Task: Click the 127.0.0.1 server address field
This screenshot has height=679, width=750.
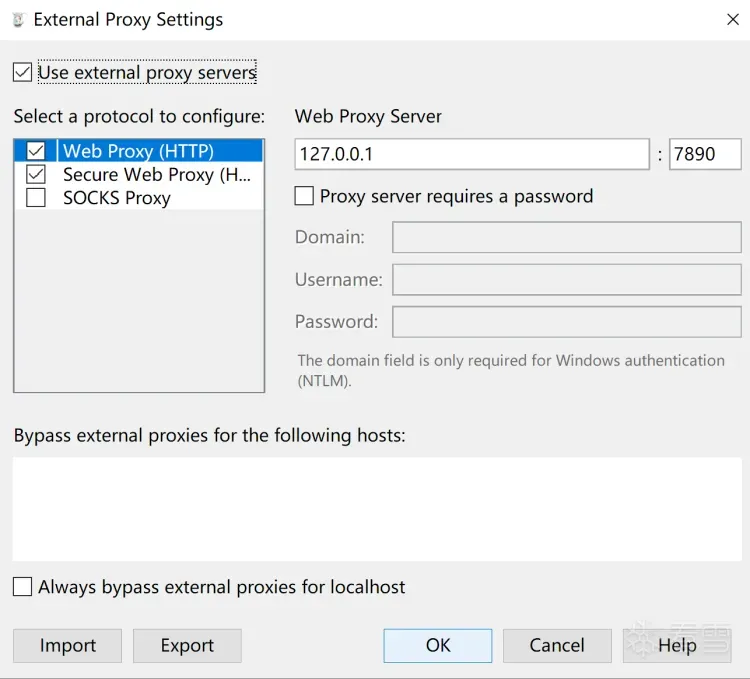Action: (x=472, y=155)
